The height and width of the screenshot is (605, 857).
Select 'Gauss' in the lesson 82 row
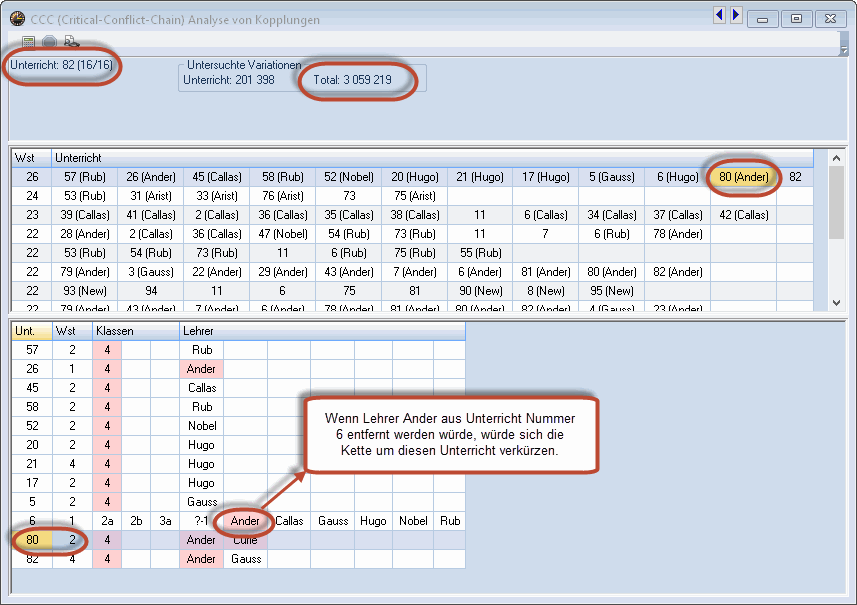click(246, 559)
